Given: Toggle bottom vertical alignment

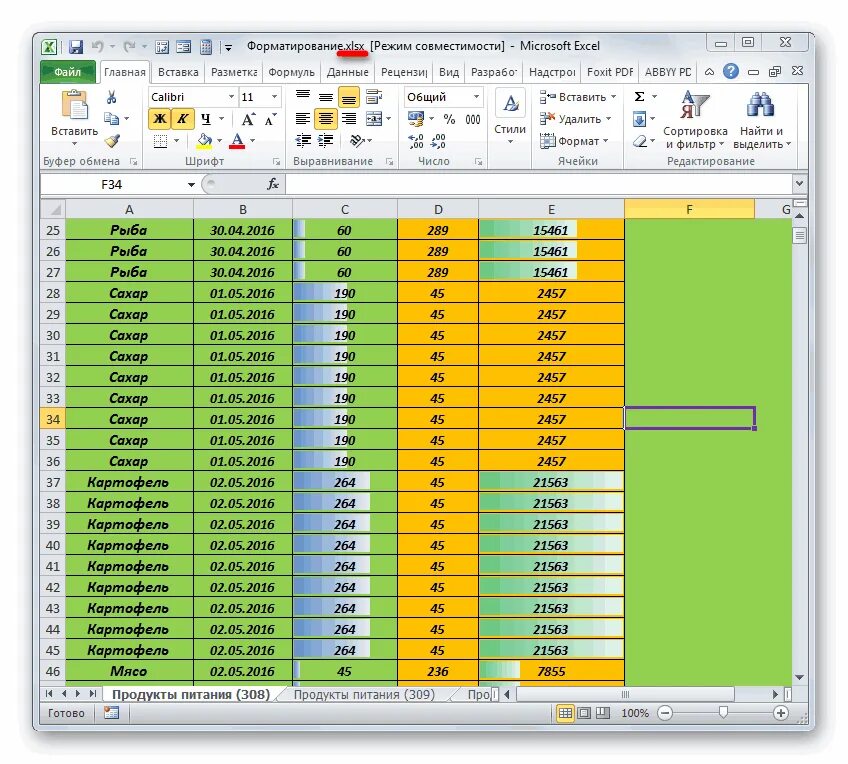Looking at the screenshot, I should (x=349, y=97).
